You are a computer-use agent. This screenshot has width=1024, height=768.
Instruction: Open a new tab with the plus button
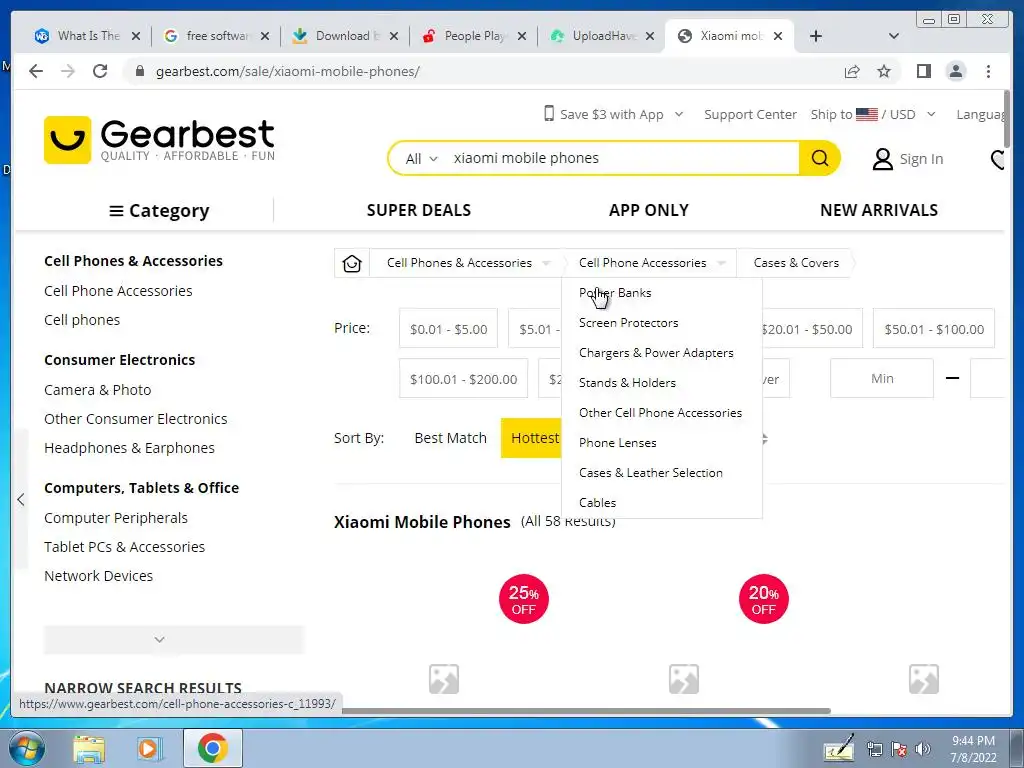[x=816, y=36]
